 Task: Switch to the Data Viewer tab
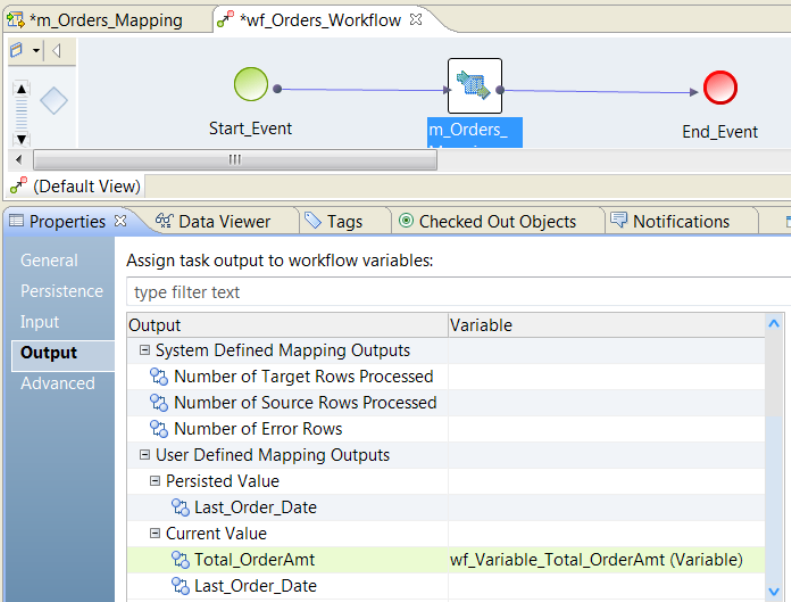click(x=213, y=221)
